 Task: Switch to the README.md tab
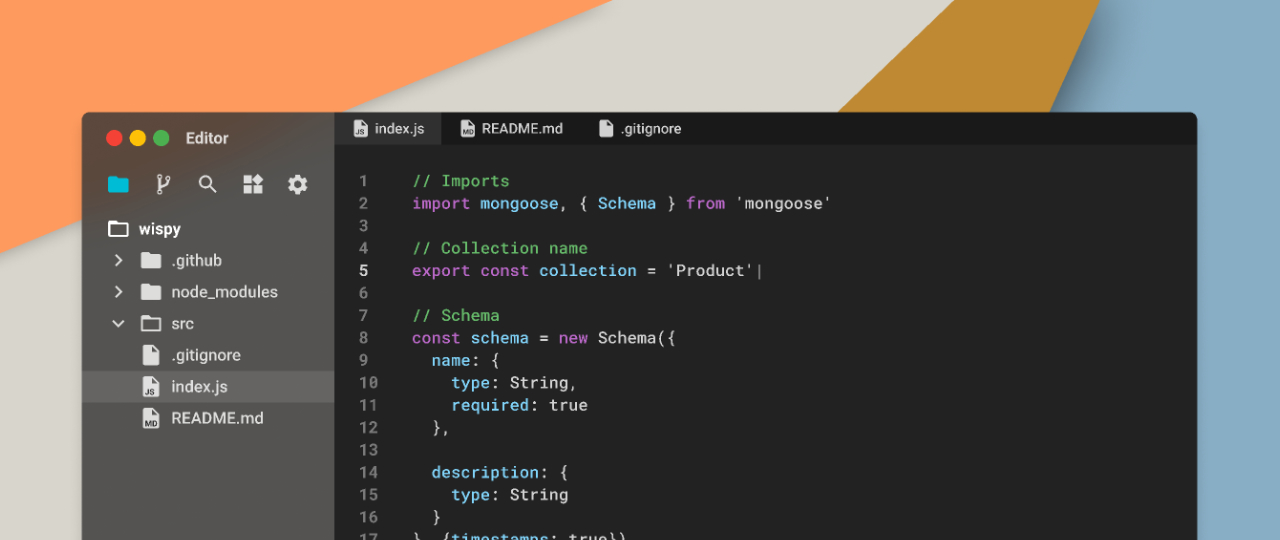point(511,129)
